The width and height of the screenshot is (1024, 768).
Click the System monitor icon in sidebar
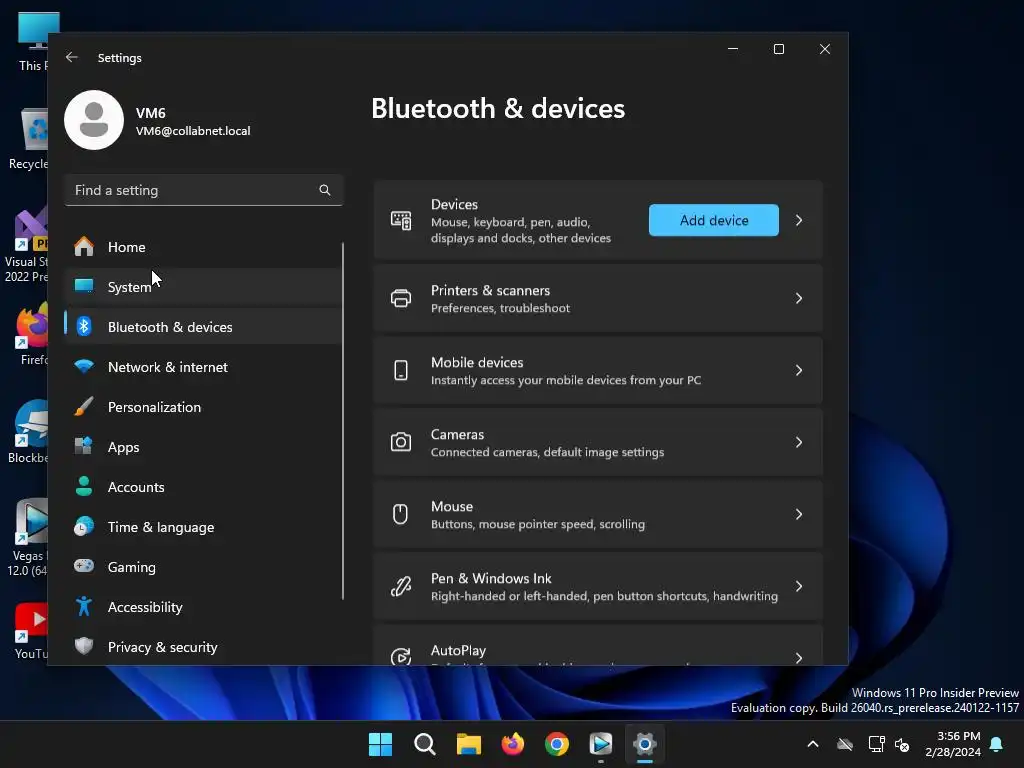[x=84, y=286]
